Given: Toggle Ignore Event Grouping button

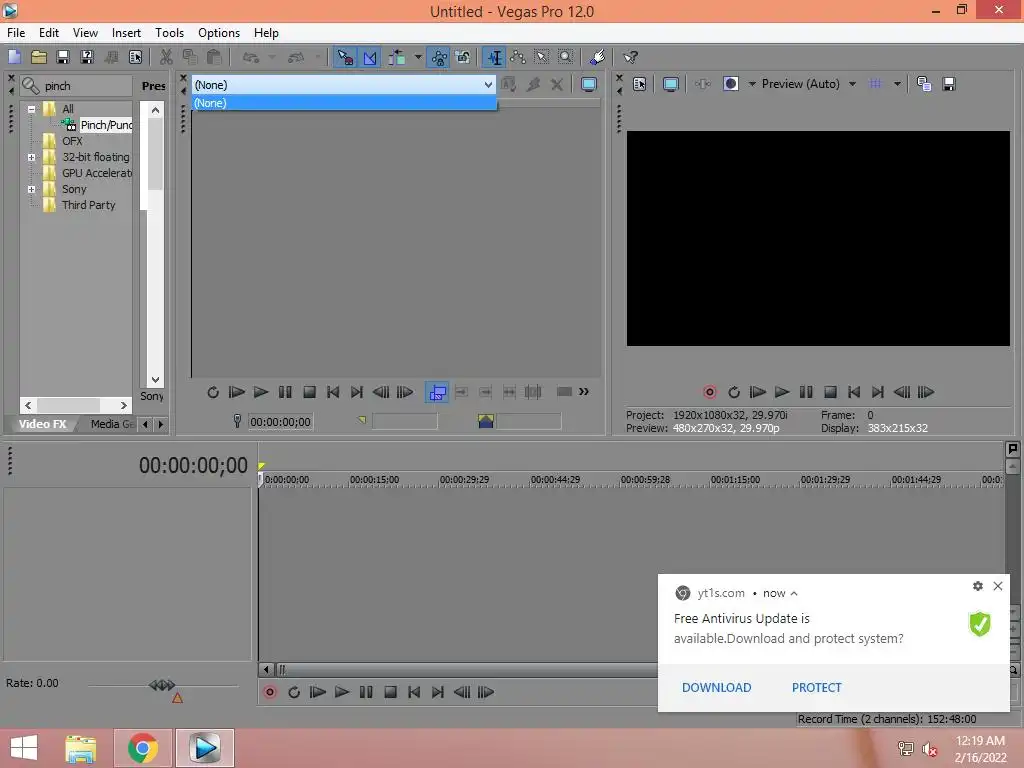Looking at the screenshot, I should pos(463,57).
